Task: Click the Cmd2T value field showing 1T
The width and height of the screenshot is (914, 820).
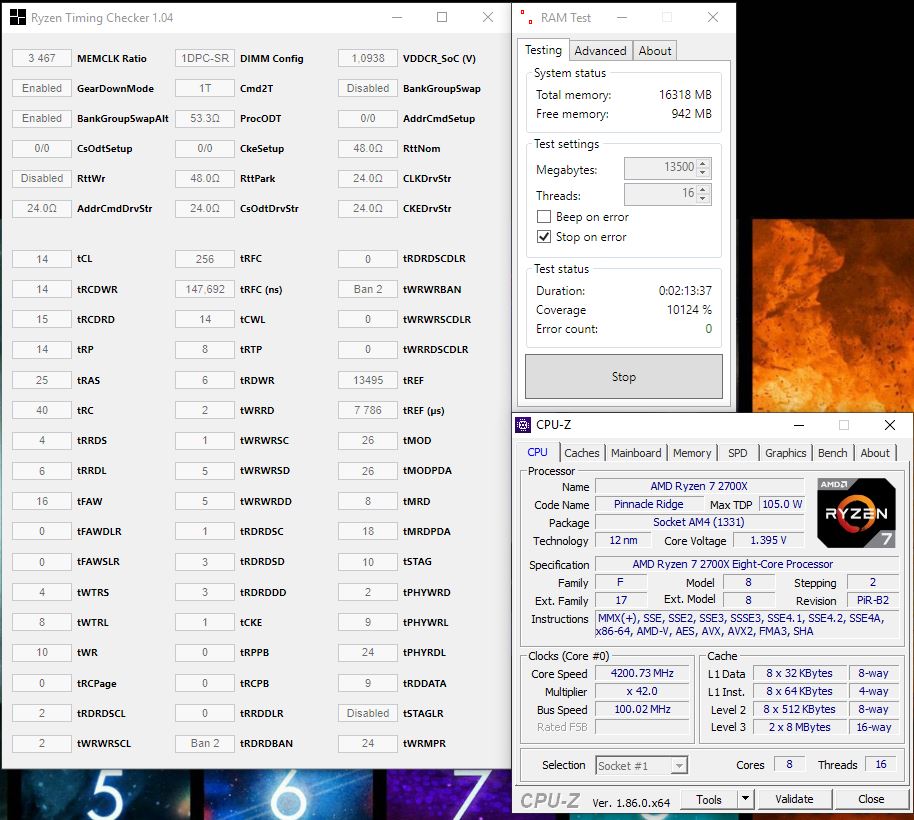Action: coord(205,88)
